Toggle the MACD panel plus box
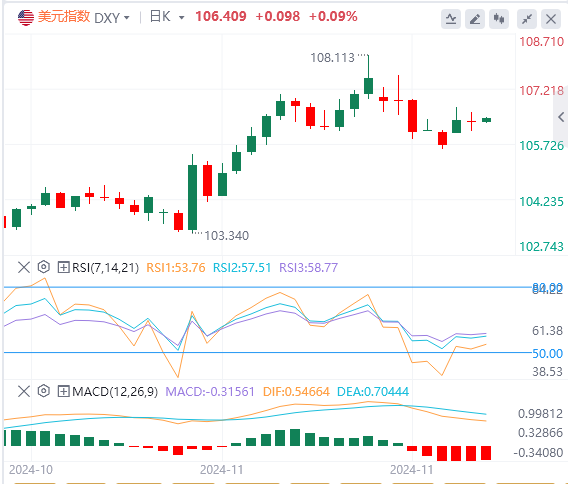This screenshot has height=484, width=568. [63, 392]
